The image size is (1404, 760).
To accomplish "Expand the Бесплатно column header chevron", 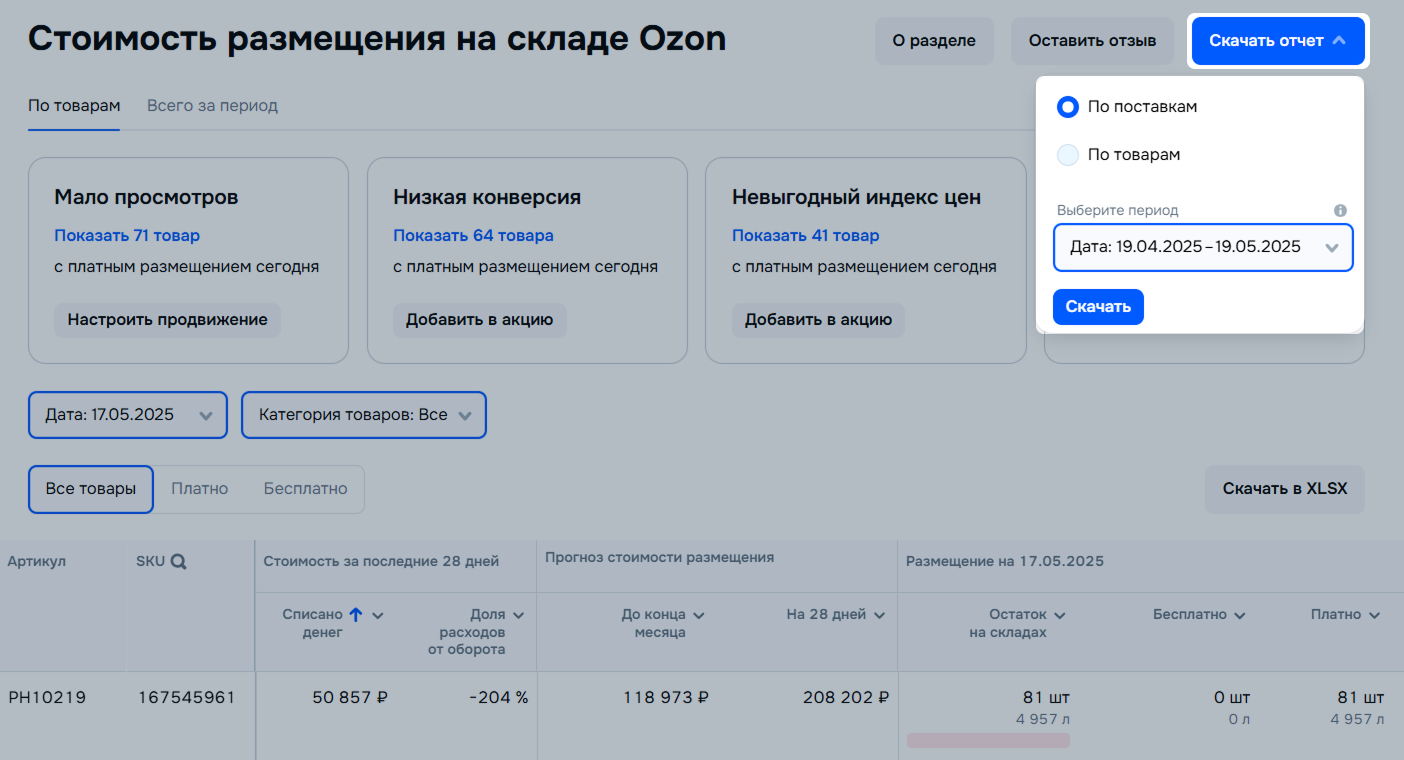I will (1240, 616).
